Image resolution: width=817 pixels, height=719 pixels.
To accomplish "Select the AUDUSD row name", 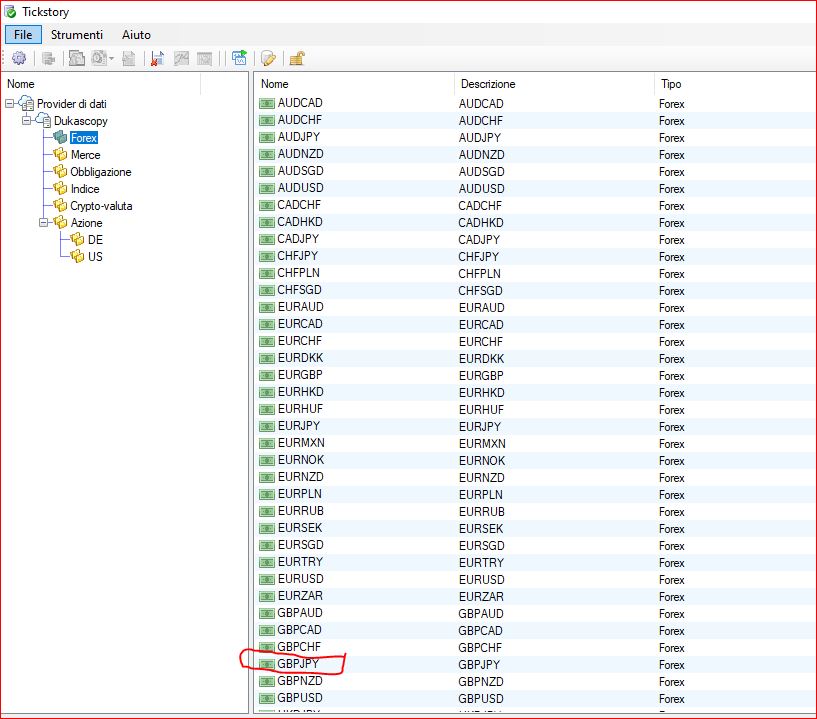I will tap(301, 188).
